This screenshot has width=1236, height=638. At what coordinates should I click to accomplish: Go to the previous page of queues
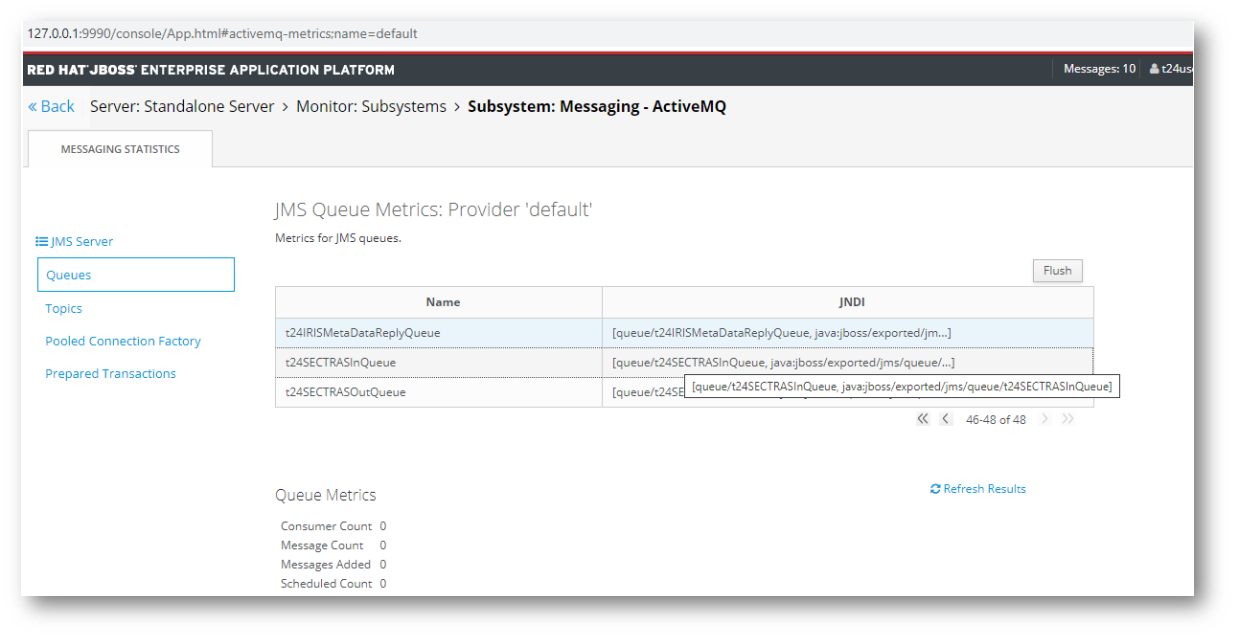(x=946, y=419)
